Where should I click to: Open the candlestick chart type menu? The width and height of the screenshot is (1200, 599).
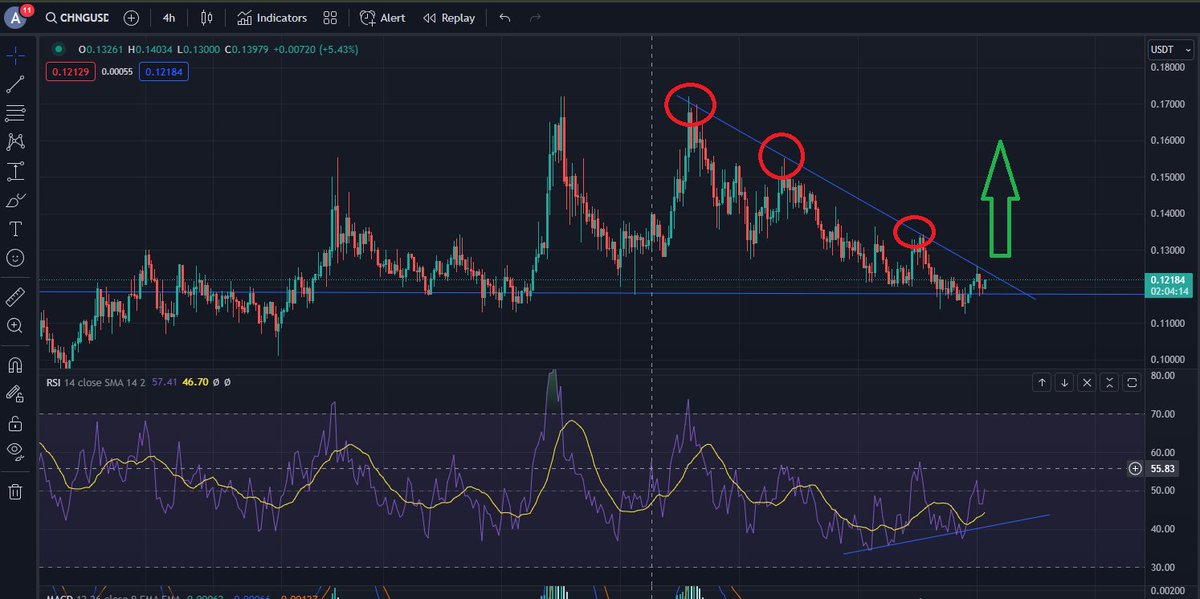(206, 18)
